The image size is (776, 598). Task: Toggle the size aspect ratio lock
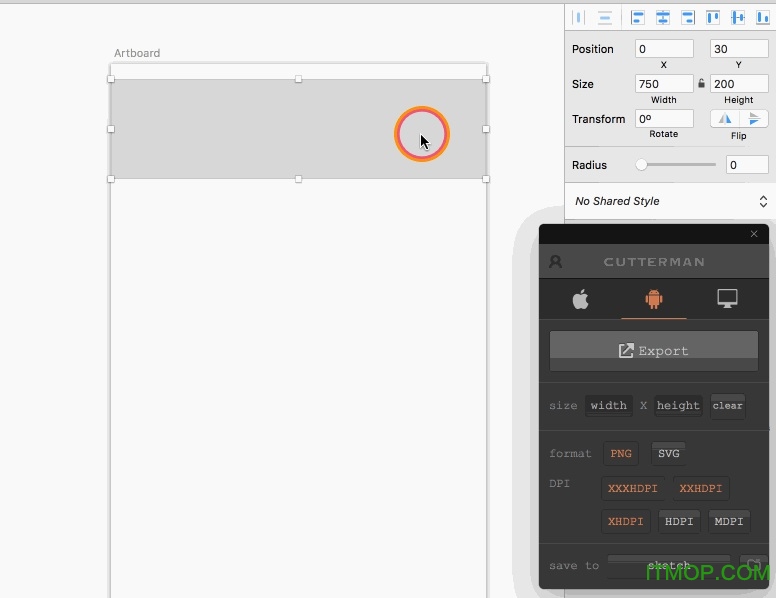point(701,84)
